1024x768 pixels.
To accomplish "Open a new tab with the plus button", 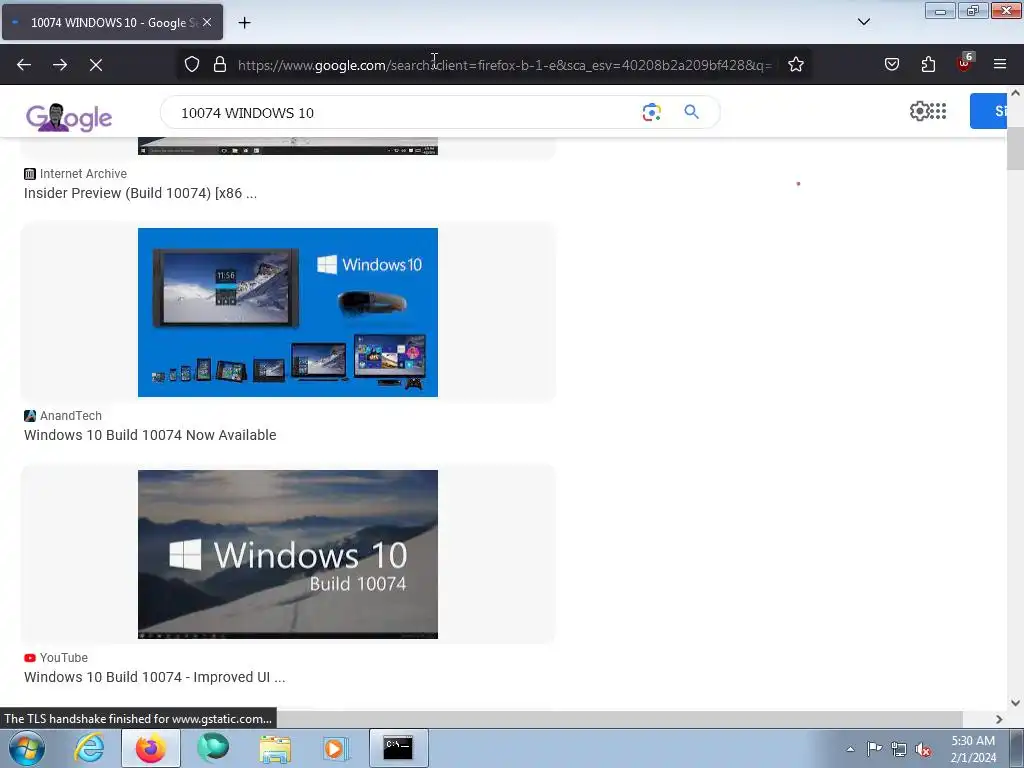I will (x=244, y=23).
